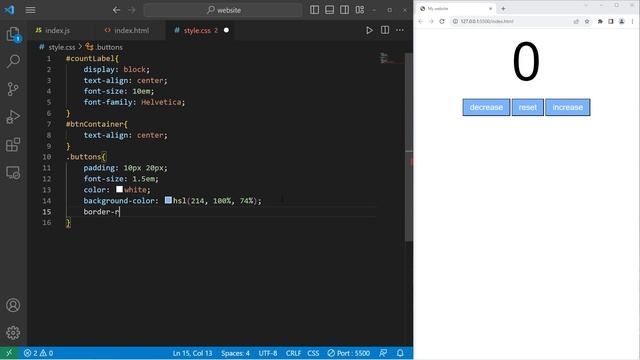This screenshot has height=360, width=640.
Task: Open the Source Control view
Action: point(13,89)
